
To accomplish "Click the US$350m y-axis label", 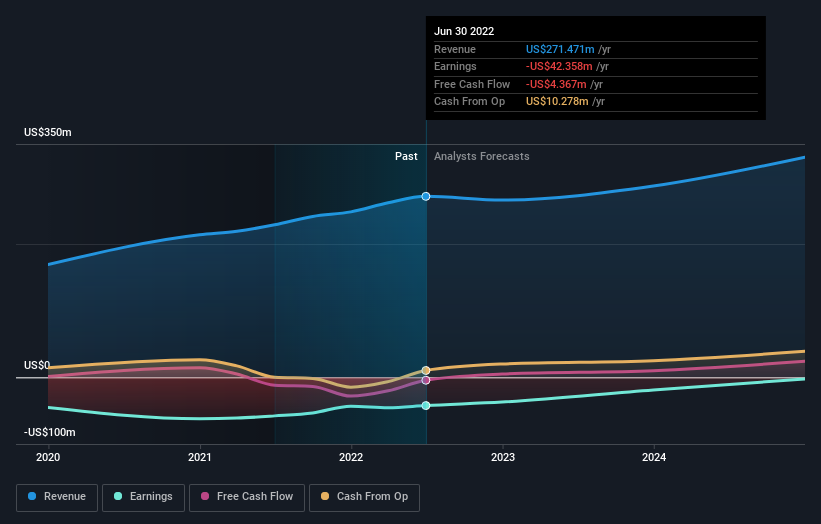I will tap(48, 132).
